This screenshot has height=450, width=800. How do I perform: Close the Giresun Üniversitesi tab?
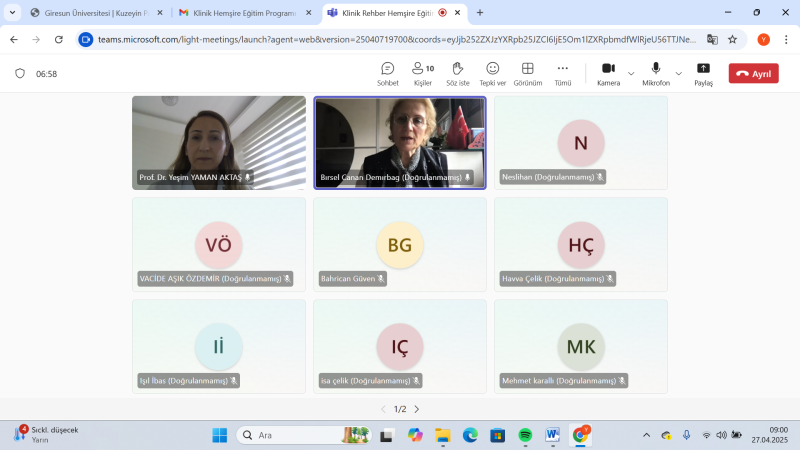(x=160, y=13)
